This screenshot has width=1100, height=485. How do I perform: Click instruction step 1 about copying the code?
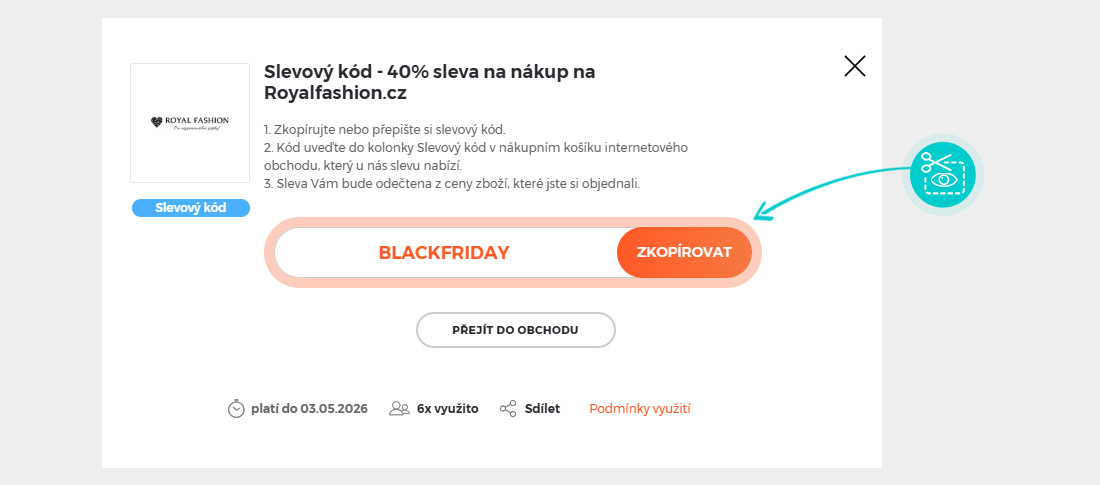coord(385,130)
